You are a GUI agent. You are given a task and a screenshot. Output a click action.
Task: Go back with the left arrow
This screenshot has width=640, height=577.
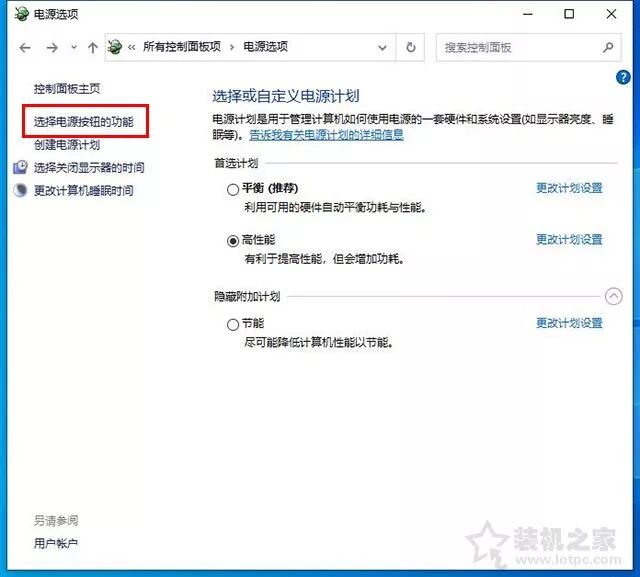[25, 48]
